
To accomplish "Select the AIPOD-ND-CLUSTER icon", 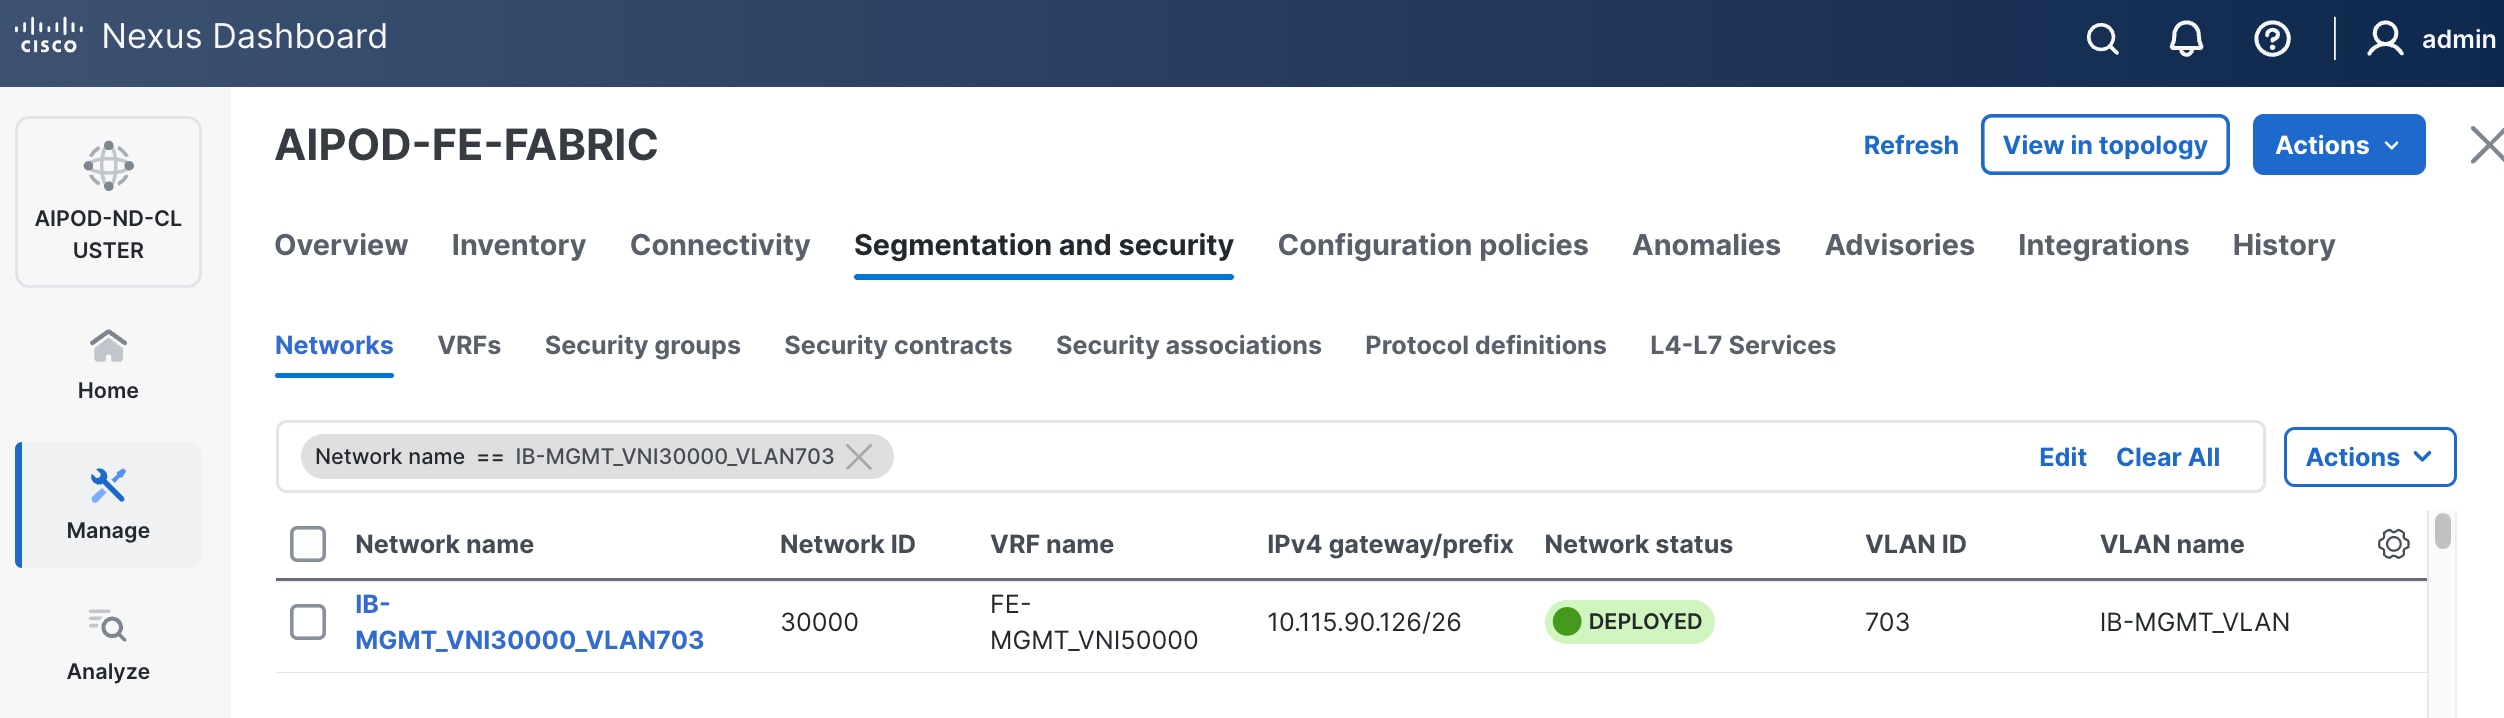I will 108,166.
